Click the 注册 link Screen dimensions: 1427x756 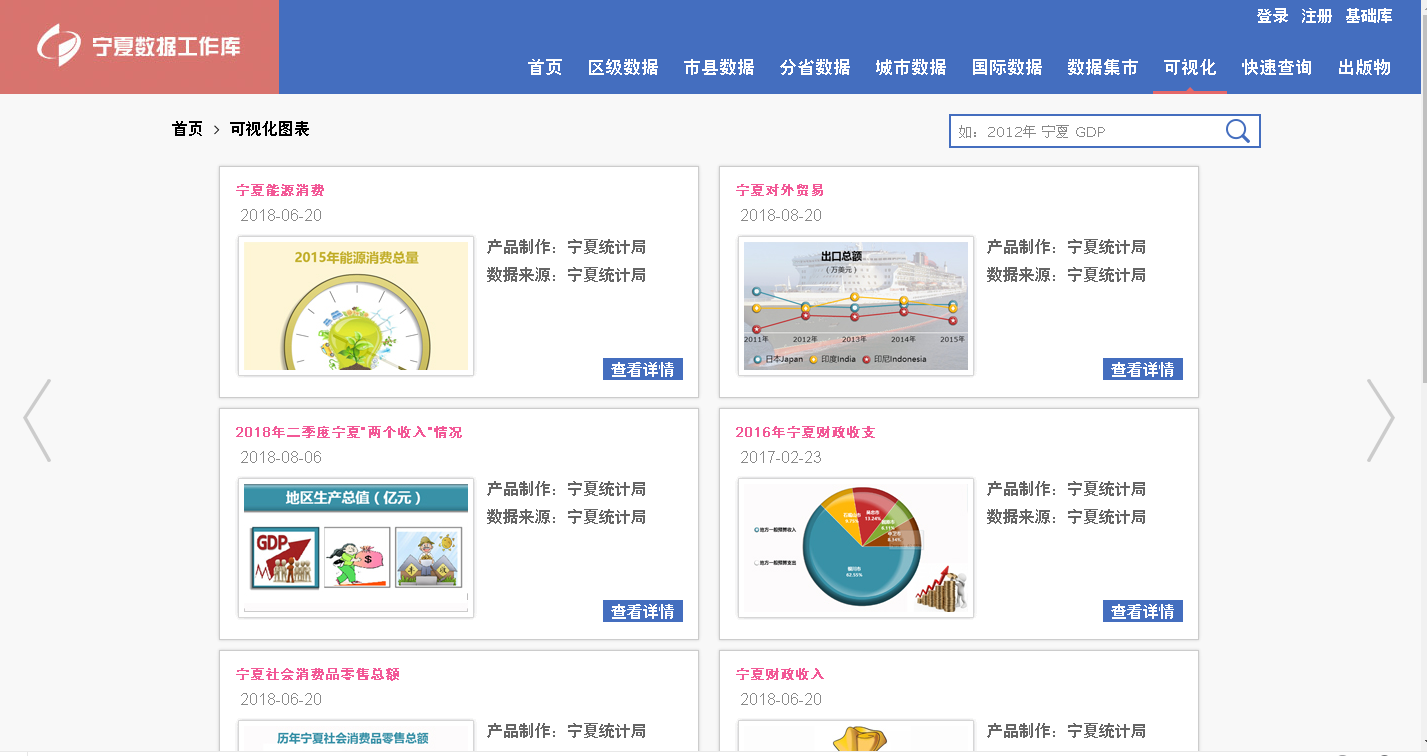[x=1316, y=16]
